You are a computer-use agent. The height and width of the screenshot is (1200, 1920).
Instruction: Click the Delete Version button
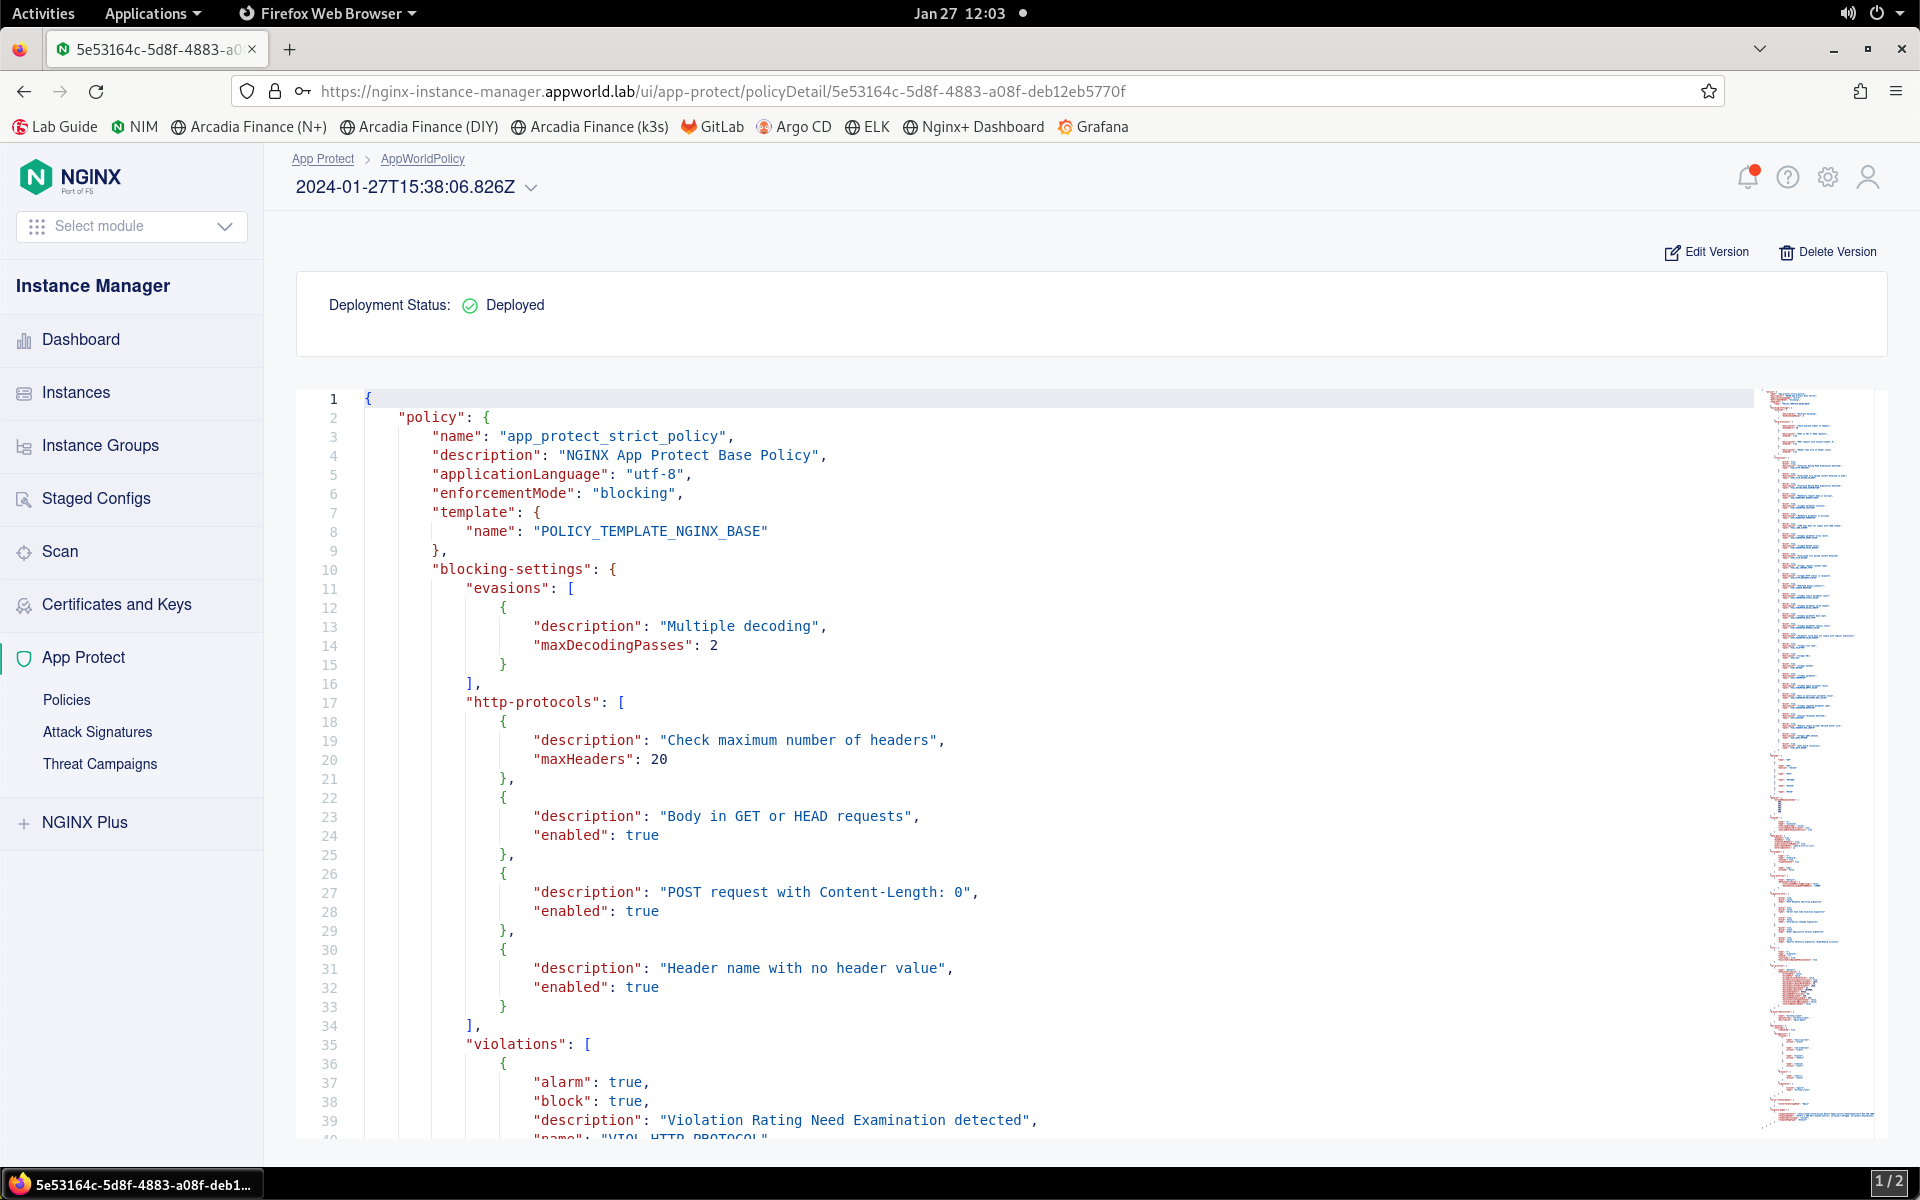1828,252
